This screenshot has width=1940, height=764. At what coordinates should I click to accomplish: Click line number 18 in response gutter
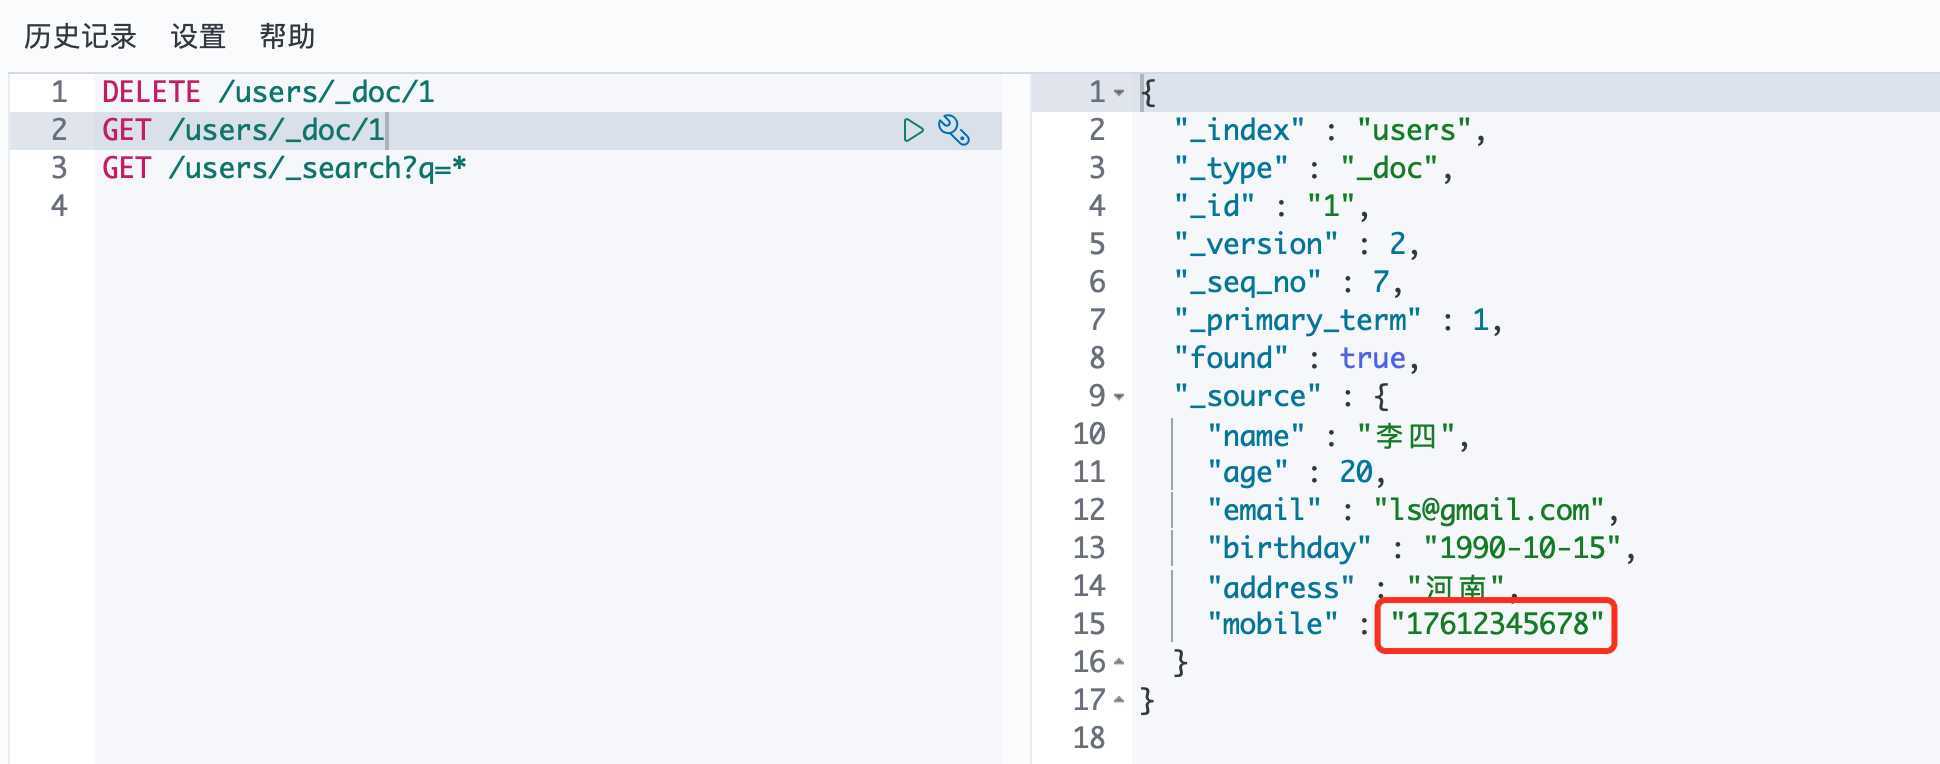(1089, 738)
